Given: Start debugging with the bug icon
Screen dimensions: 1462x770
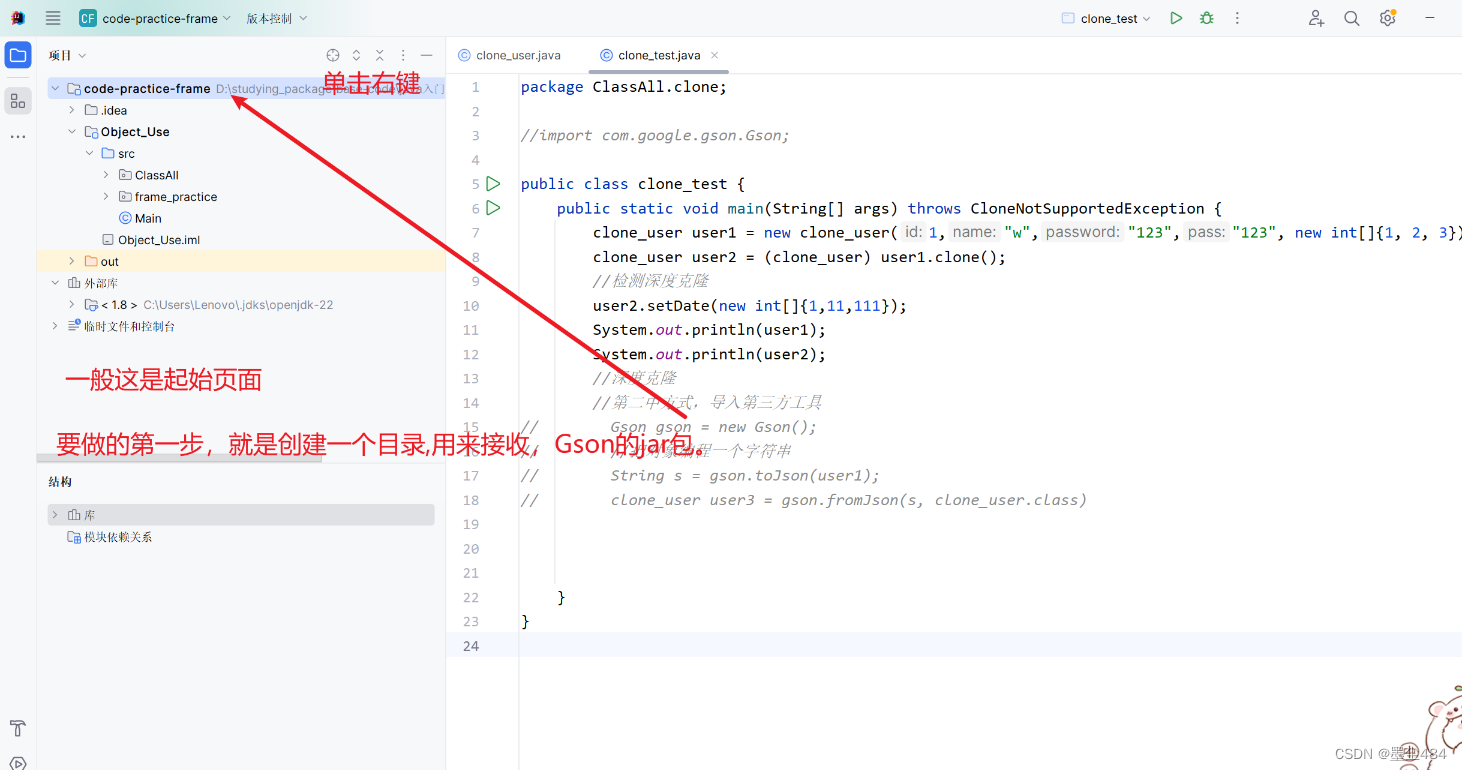Looking at the screenshot, I should coord(1206,17).
